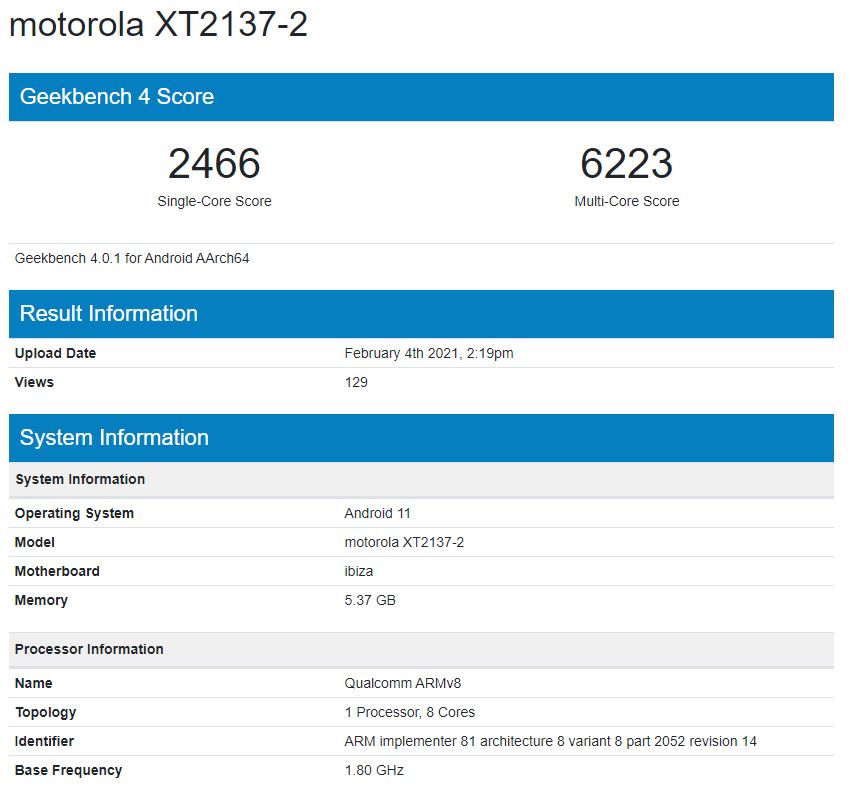850x799 pixels.
Task: Click the ibiza motherboard value
Action: point(358,571)
